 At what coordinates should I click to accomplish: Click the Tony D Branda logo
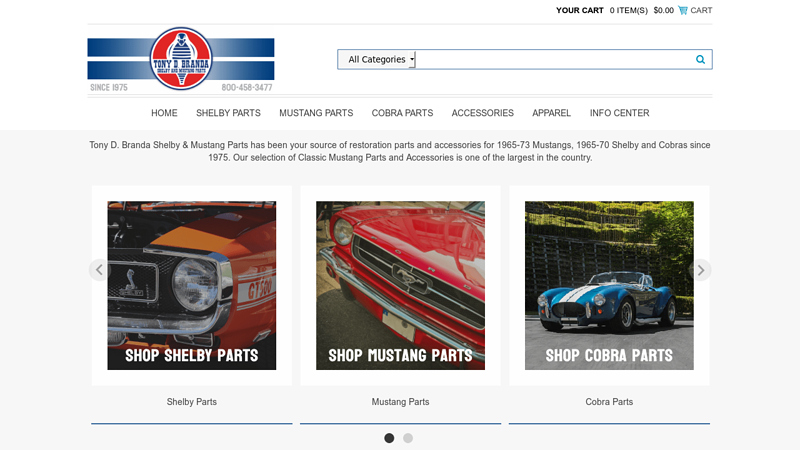click(181, 60)
